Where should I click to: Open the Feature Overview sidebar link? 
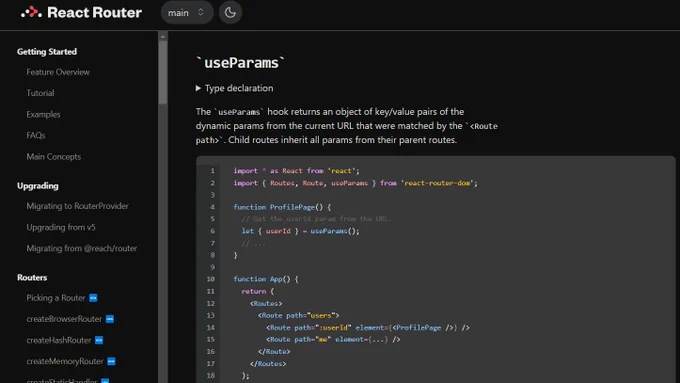(x=58, y=72)
